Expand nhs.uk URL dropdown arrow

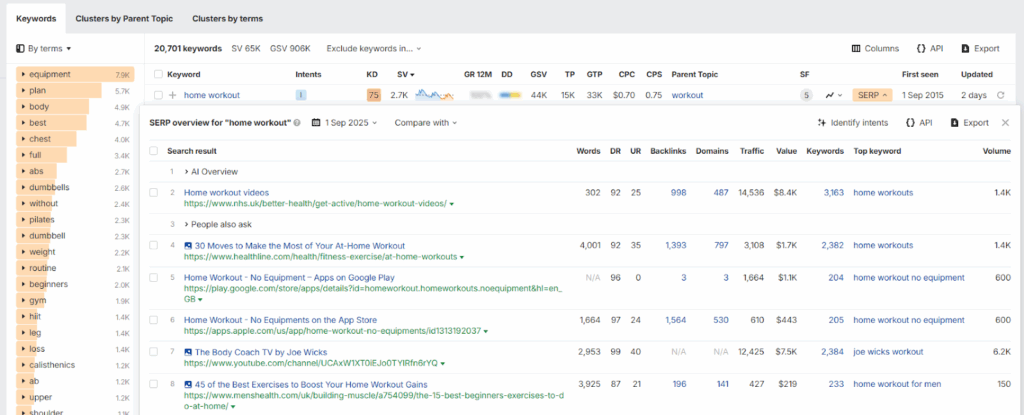coord(452,204)
